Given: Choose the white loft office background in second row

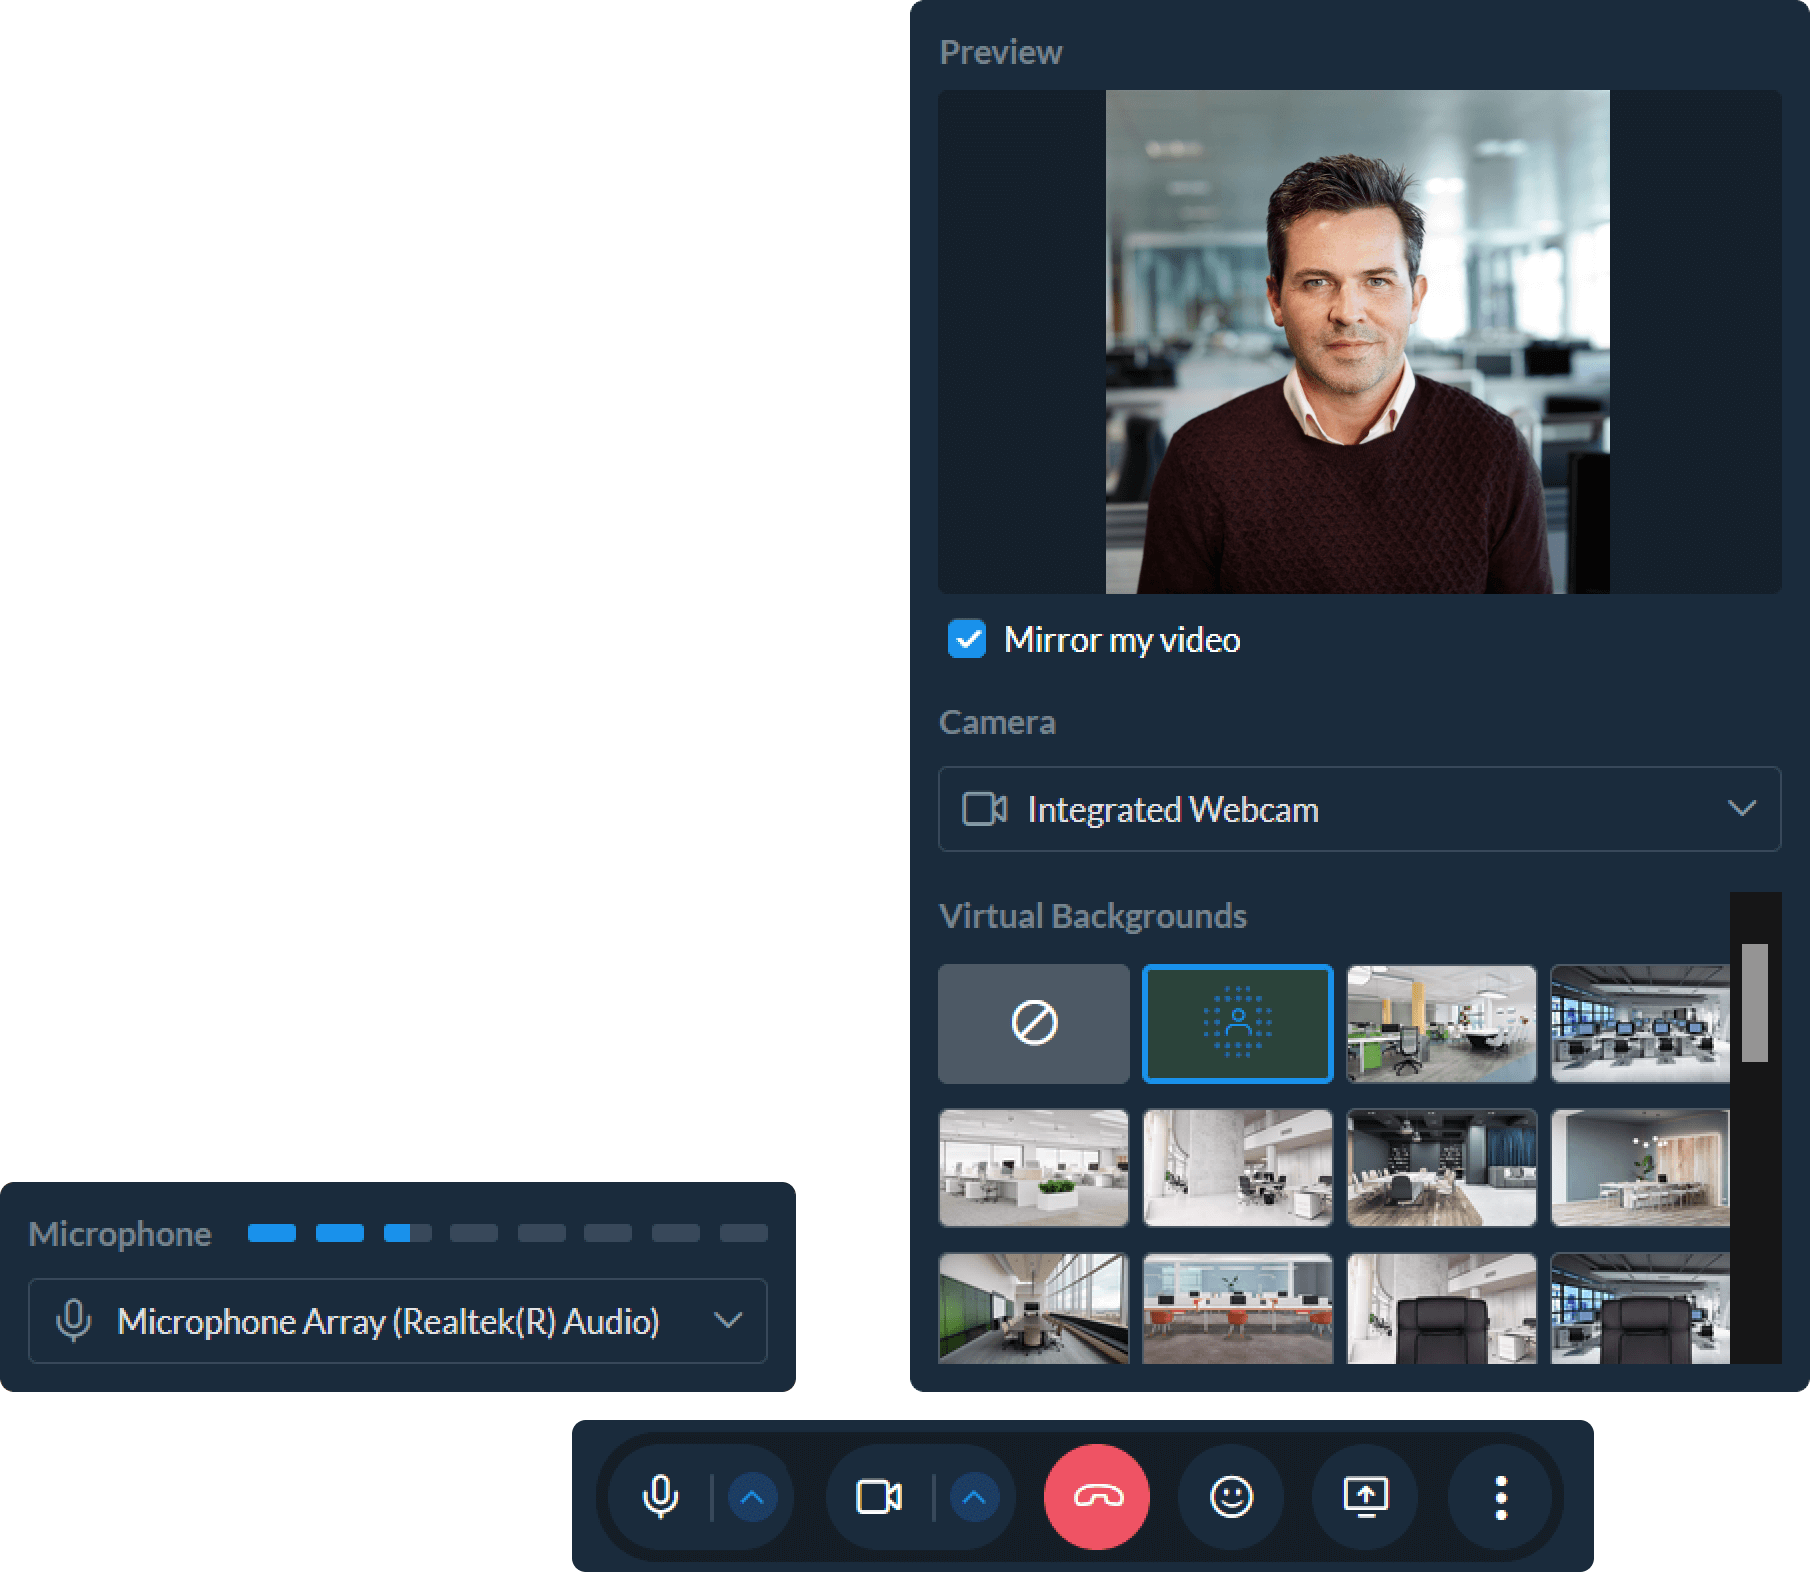Looking at the screenshot, I should (1238, 1168).
